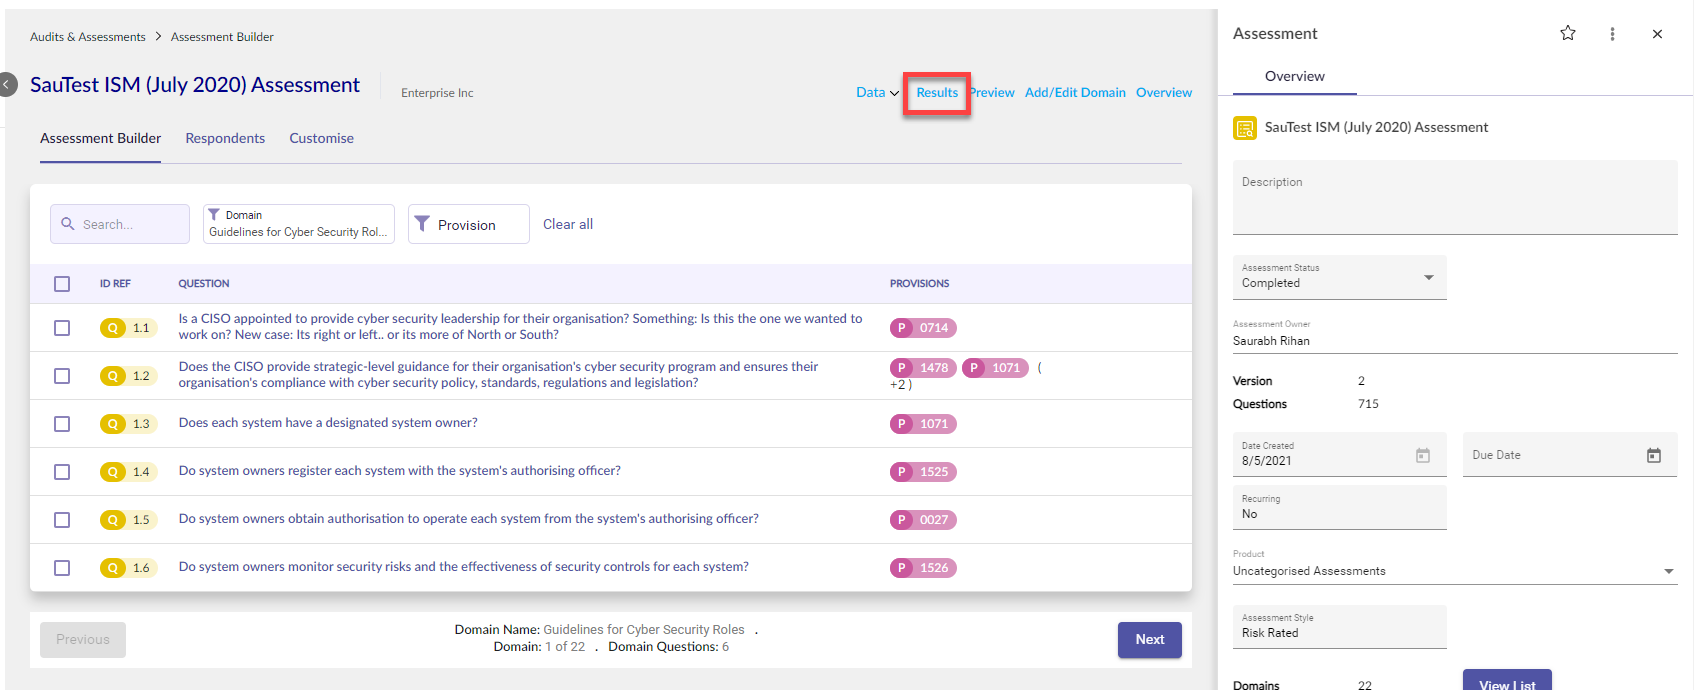Open the Provision filter selector
1694x690 pixels.
[469, 224]
